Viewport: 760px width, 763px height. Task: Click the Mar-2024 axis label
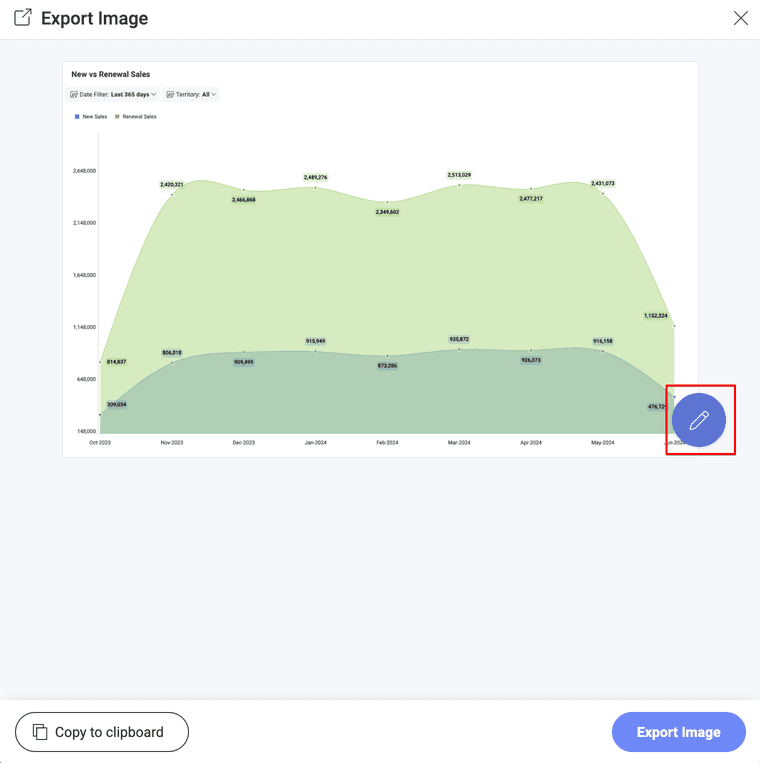tap(459, 443)
